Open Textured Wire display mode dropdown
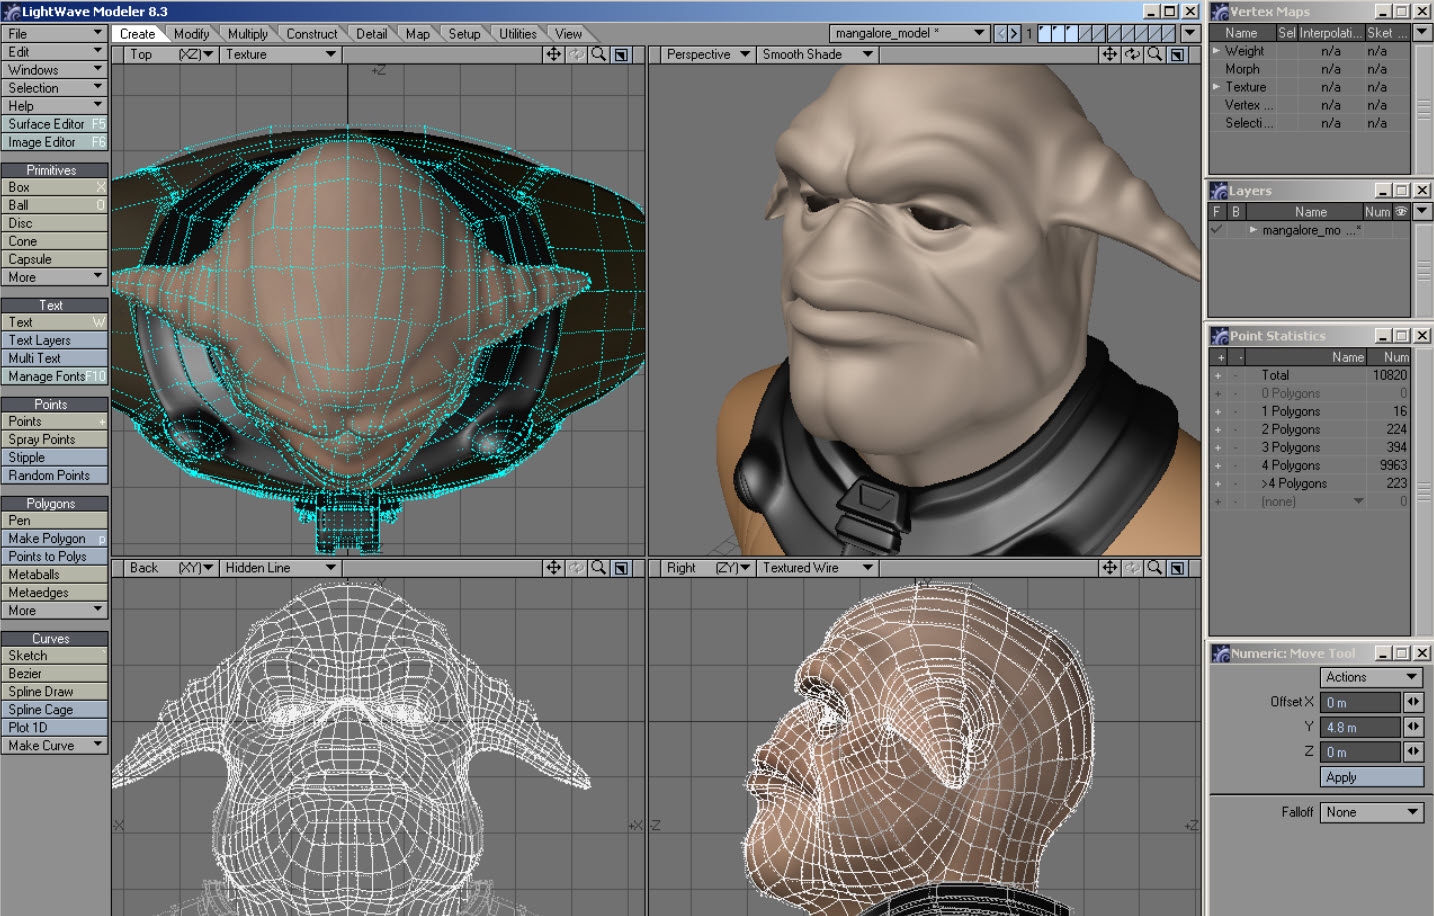1434x916 pixels. (817, 567)
